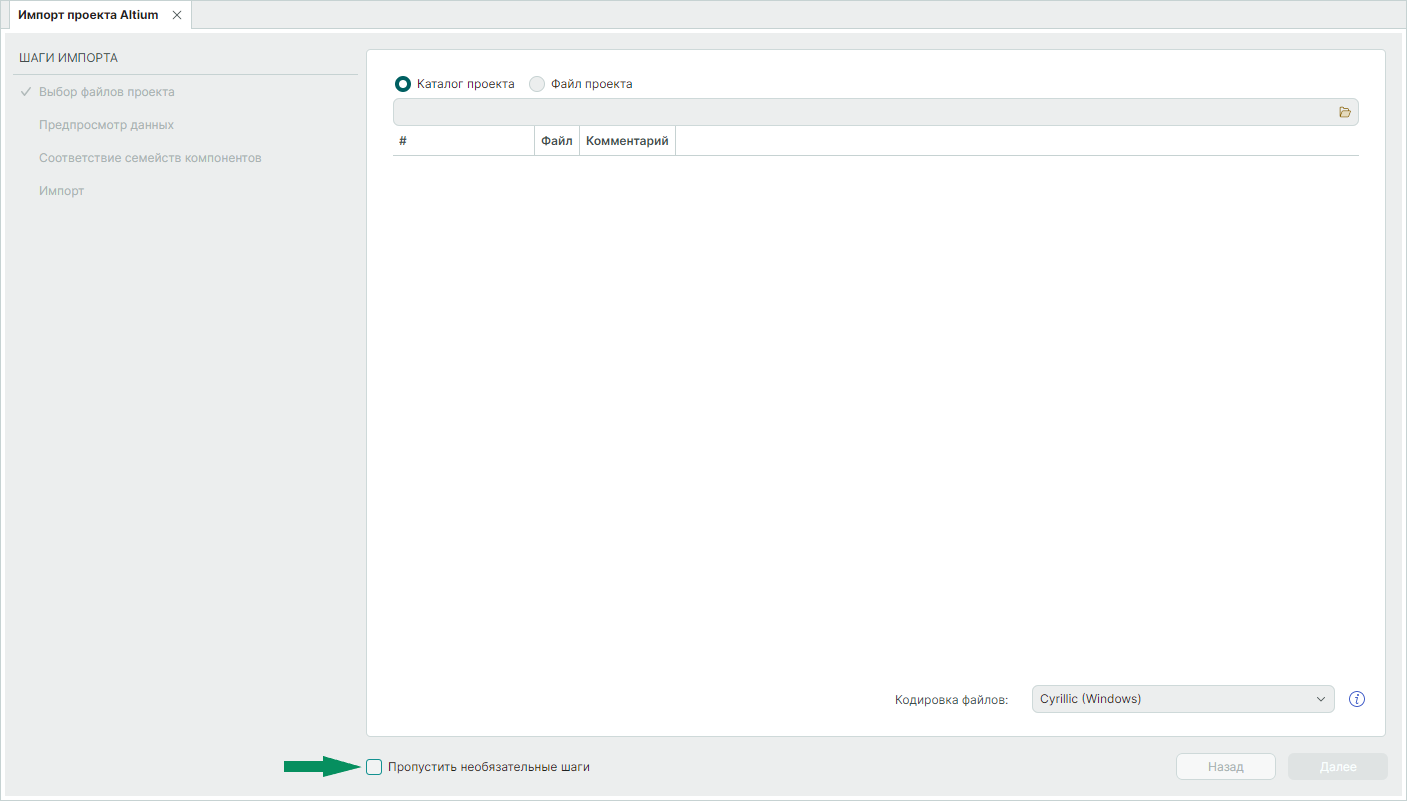
Task: Open file encoding info icon
Action: coord(1357,699)
